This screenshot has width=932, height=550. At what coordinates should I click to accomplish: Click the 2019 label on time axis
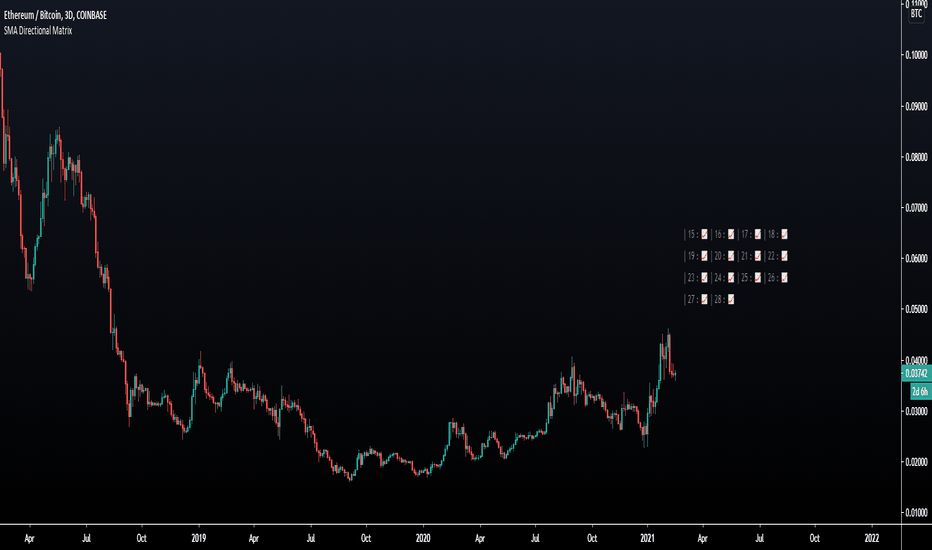(199, 538)
